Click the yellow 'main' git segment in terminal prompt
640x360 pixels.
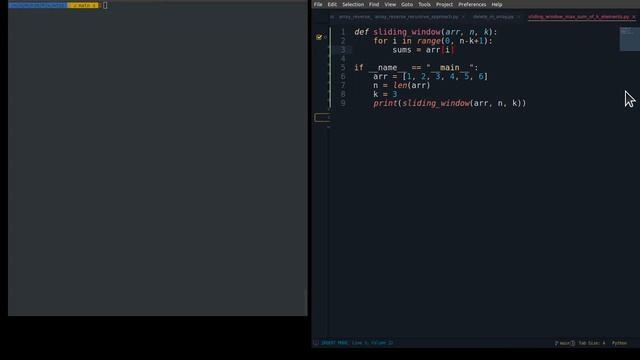[83, 5]
